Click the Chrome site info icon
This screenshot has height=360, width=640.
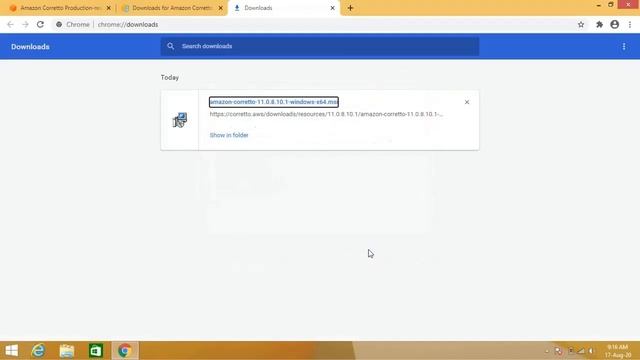coord(59,24)
